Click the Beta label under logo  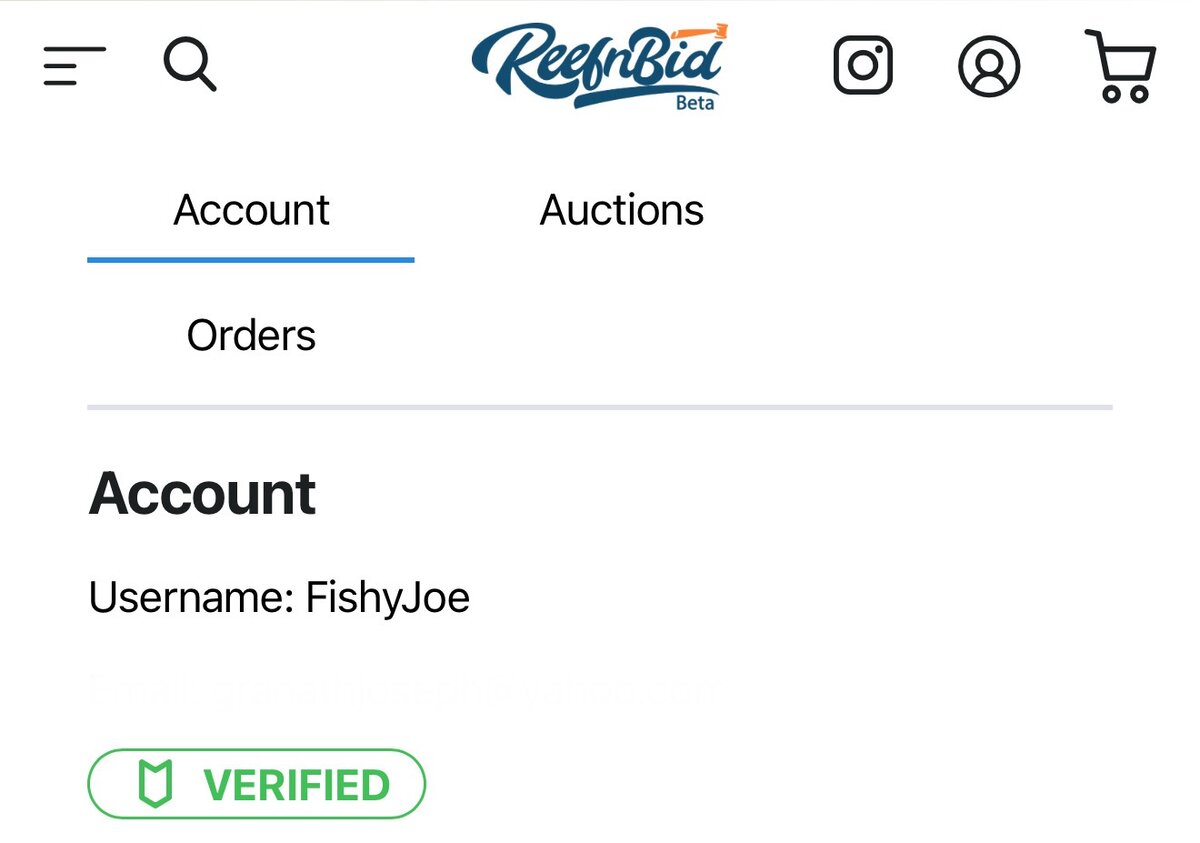695,103
